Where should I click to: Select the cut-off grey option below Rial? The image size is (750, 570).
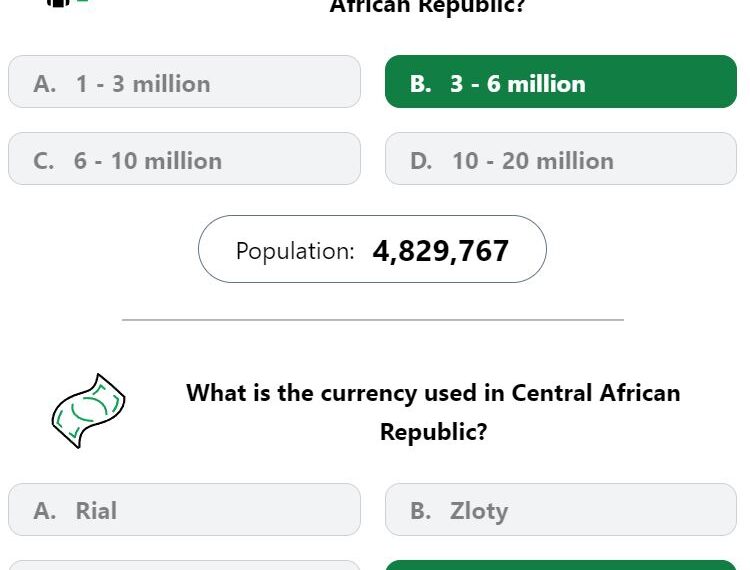pos(184,565)
